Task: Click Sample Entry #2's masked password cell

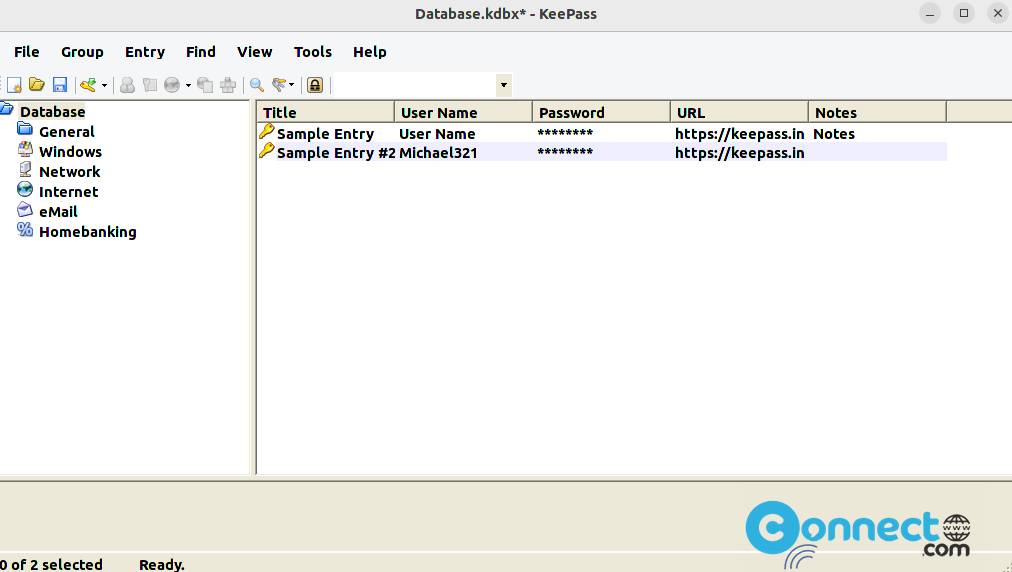Action: tap(565, 152)
